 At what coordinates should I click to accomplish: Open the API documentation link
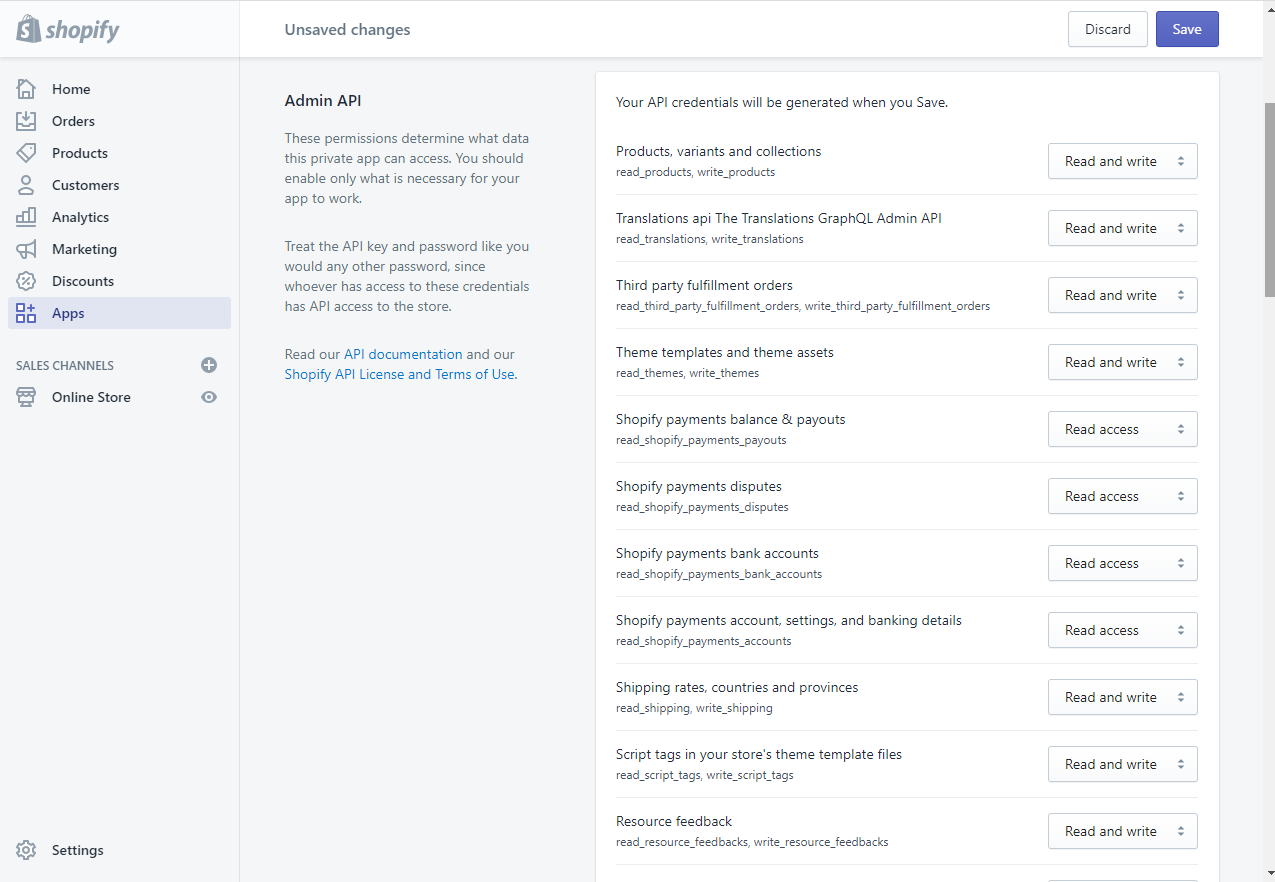coord(403,354)
